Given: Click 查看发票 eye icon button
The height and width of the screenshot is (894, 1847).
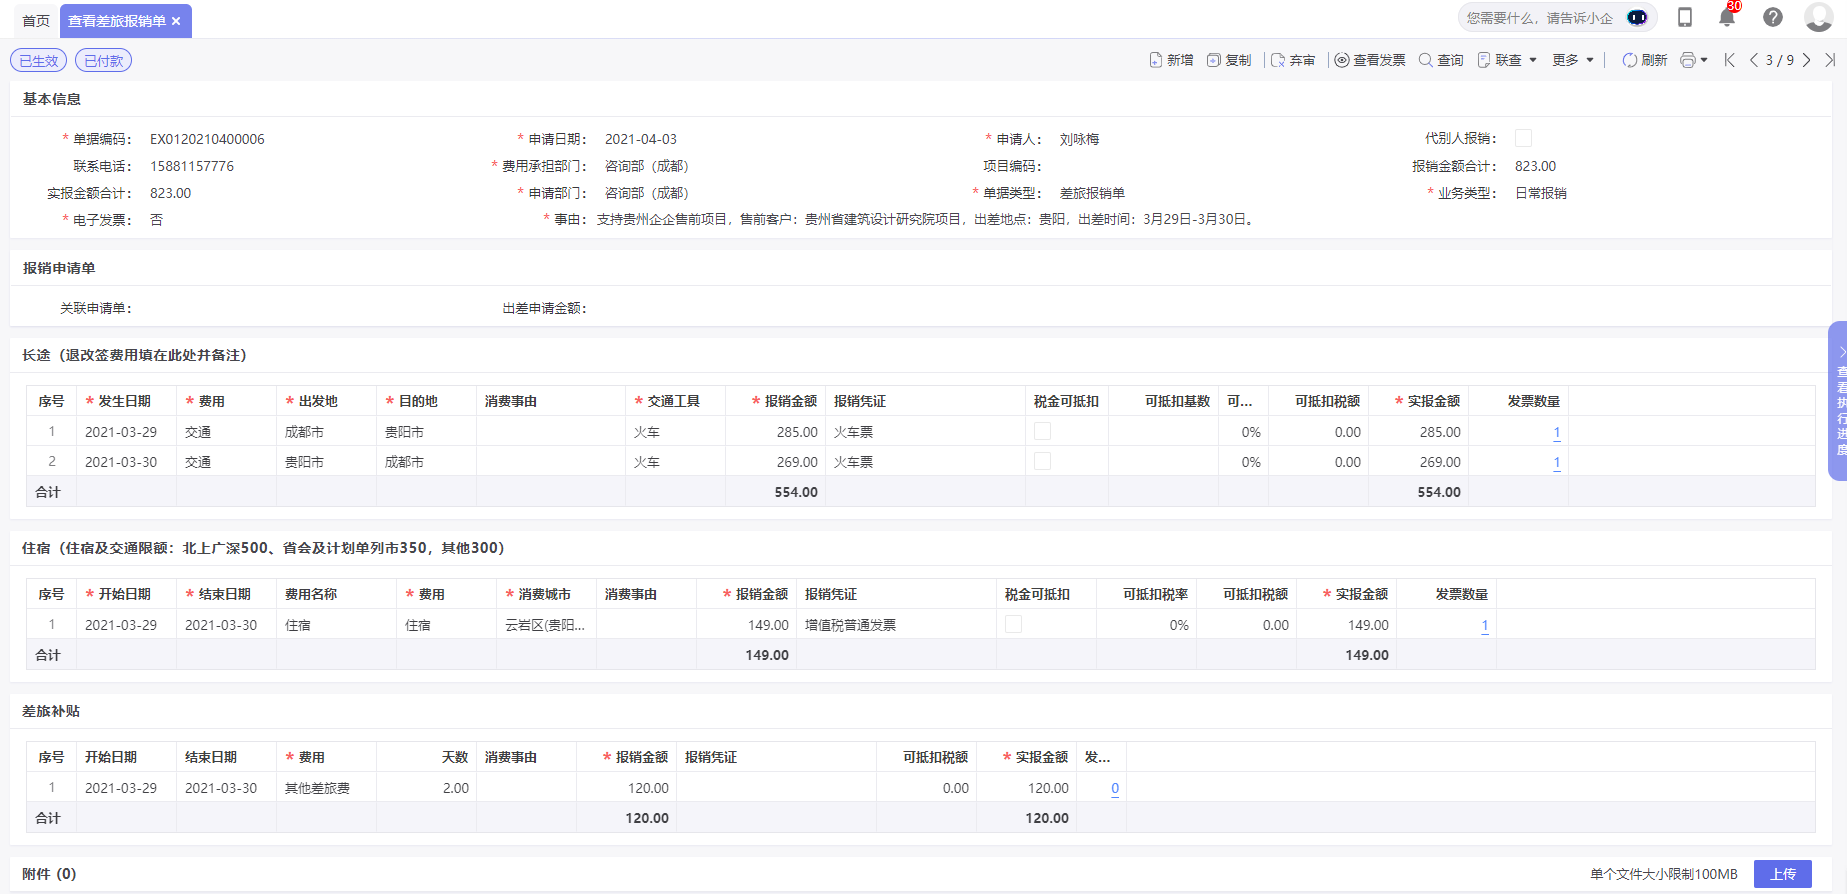Looking at the screenshot, I should pos(1370,60).
